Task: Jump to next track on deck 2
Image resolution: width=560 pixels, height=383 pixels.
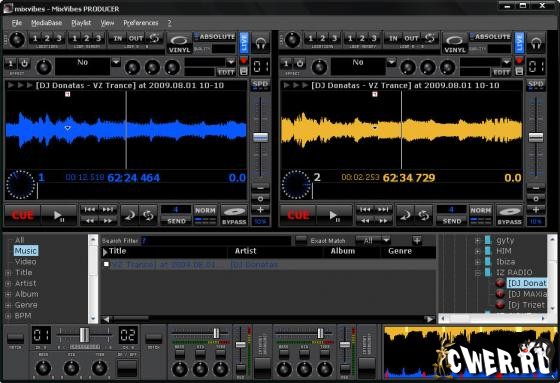Action: (x=383, y=210)
